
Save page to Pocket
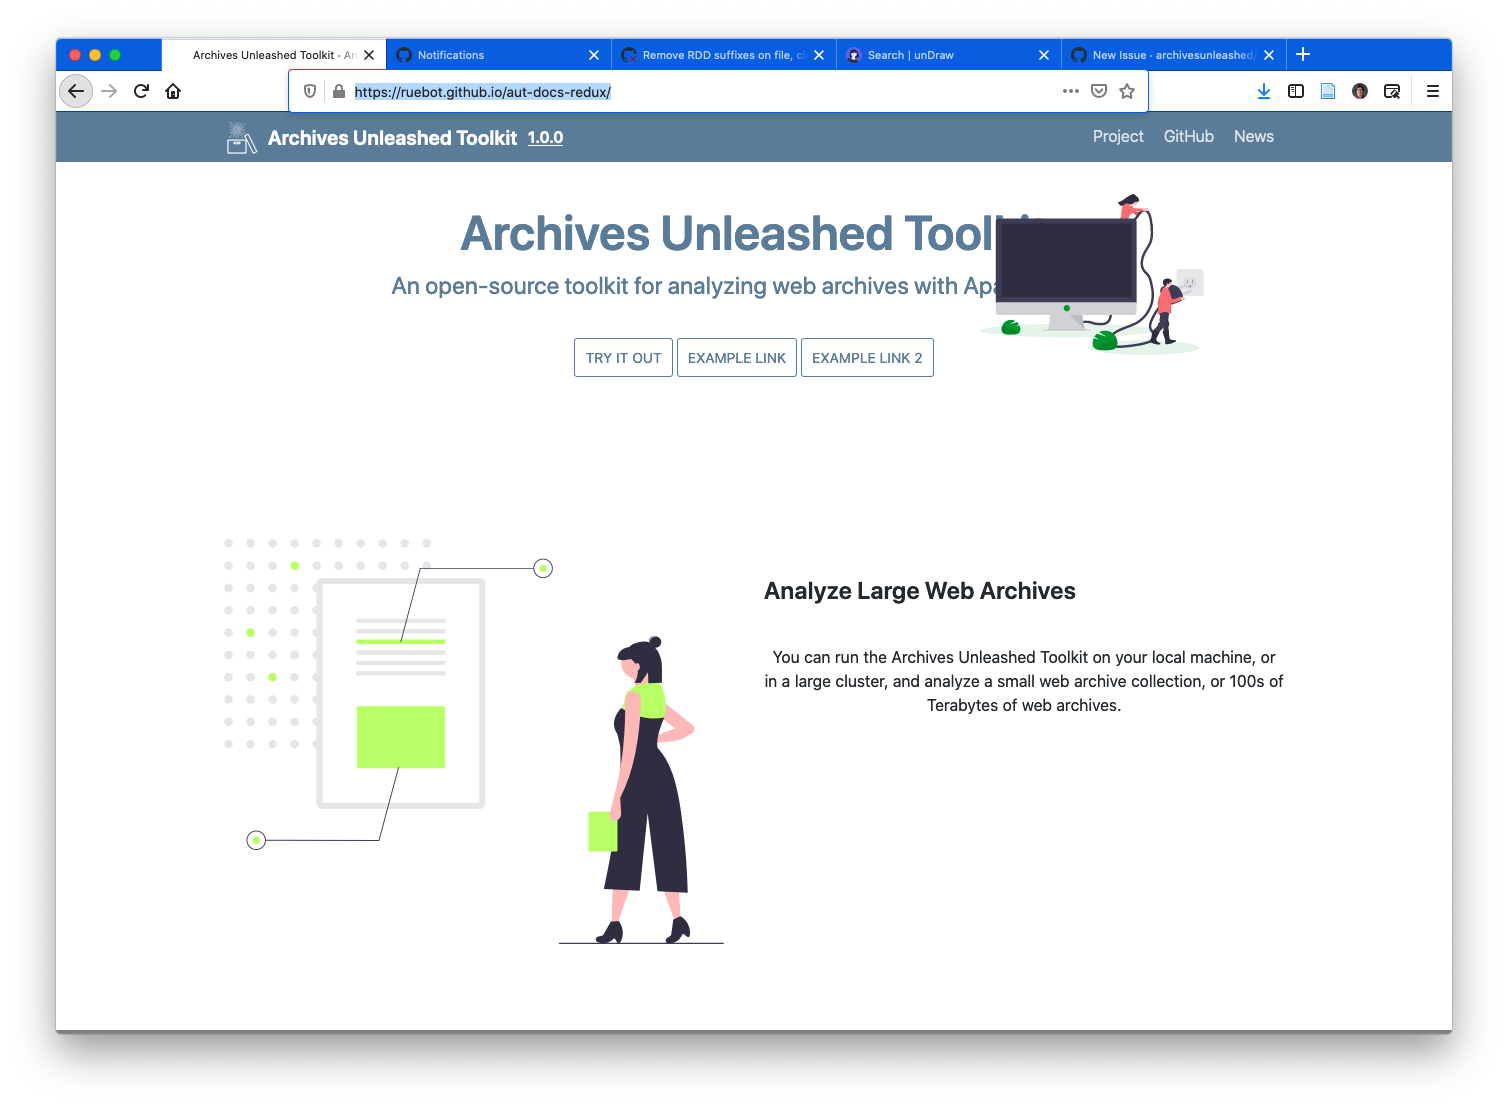pyautogui.click(x=1099, y=91)
